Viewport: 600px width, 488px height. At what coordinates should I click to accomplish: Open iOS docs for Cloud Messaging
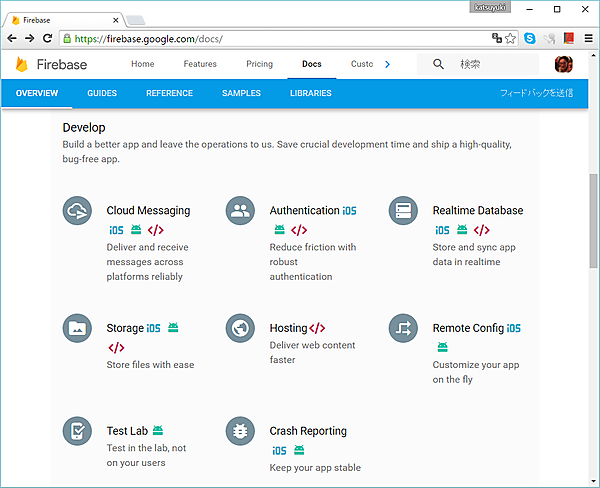pos(116,230)
